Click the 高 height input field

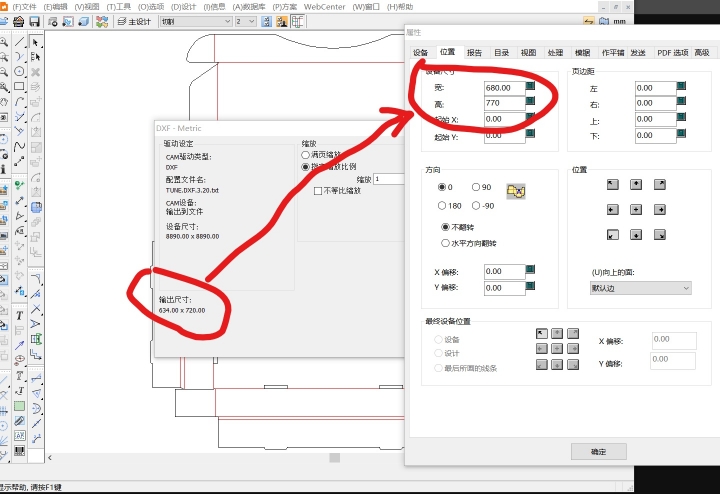tap(503, 103)
